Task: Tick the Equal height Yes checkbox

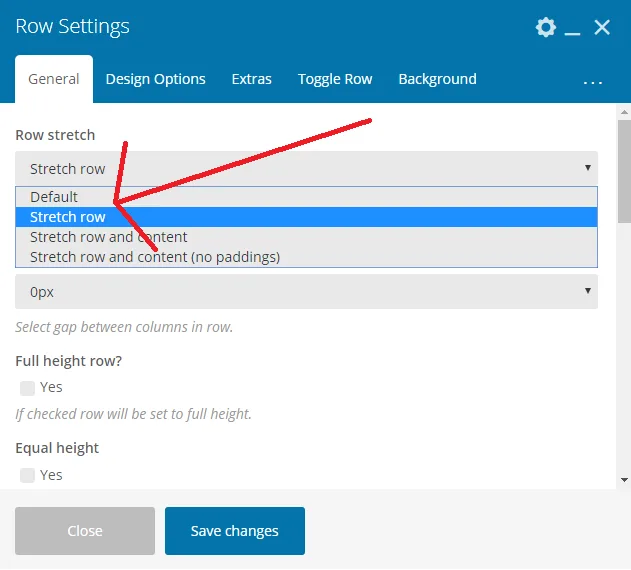Action: pyautogui.click(x=27, y=475)
